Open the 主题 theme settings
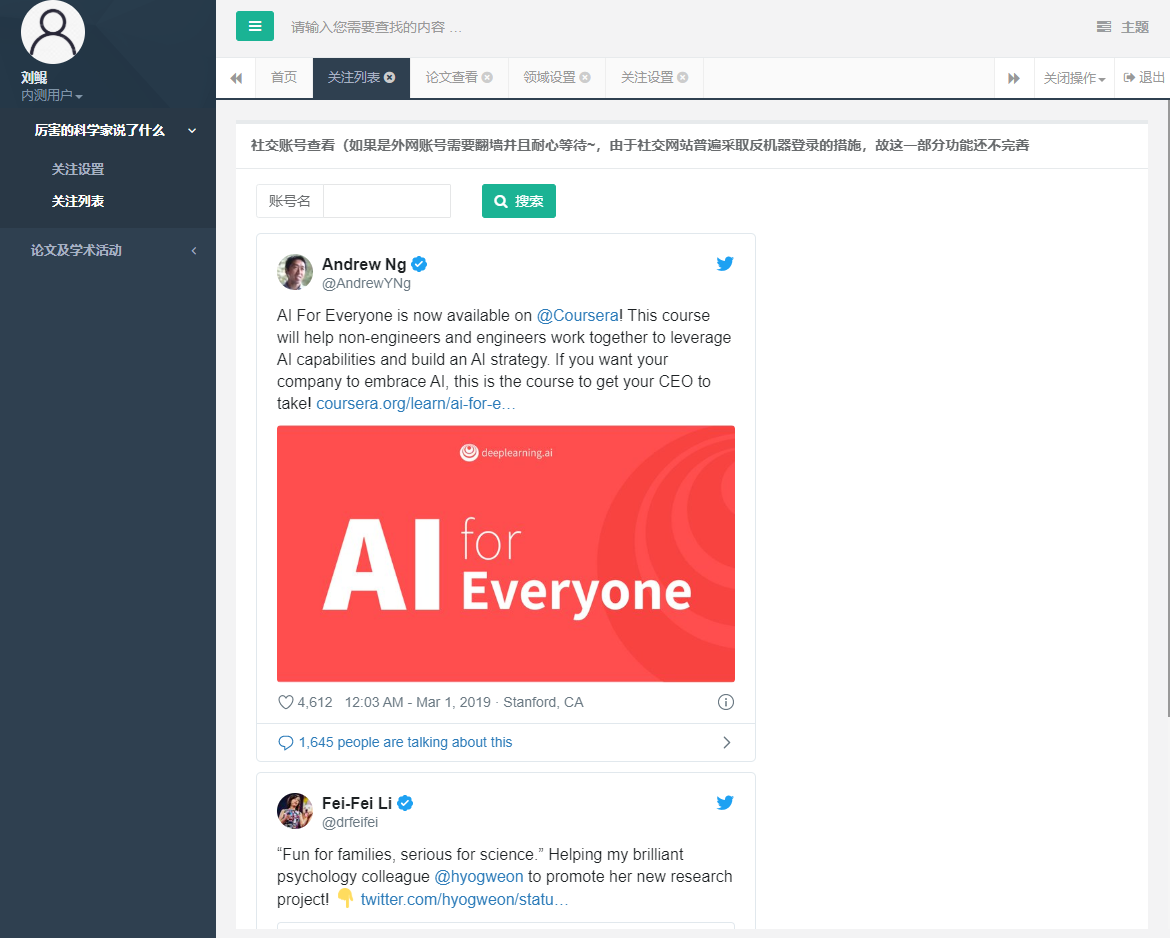Image resolution: width=1170 pixels, height=938 pixels. point(1123,28)
